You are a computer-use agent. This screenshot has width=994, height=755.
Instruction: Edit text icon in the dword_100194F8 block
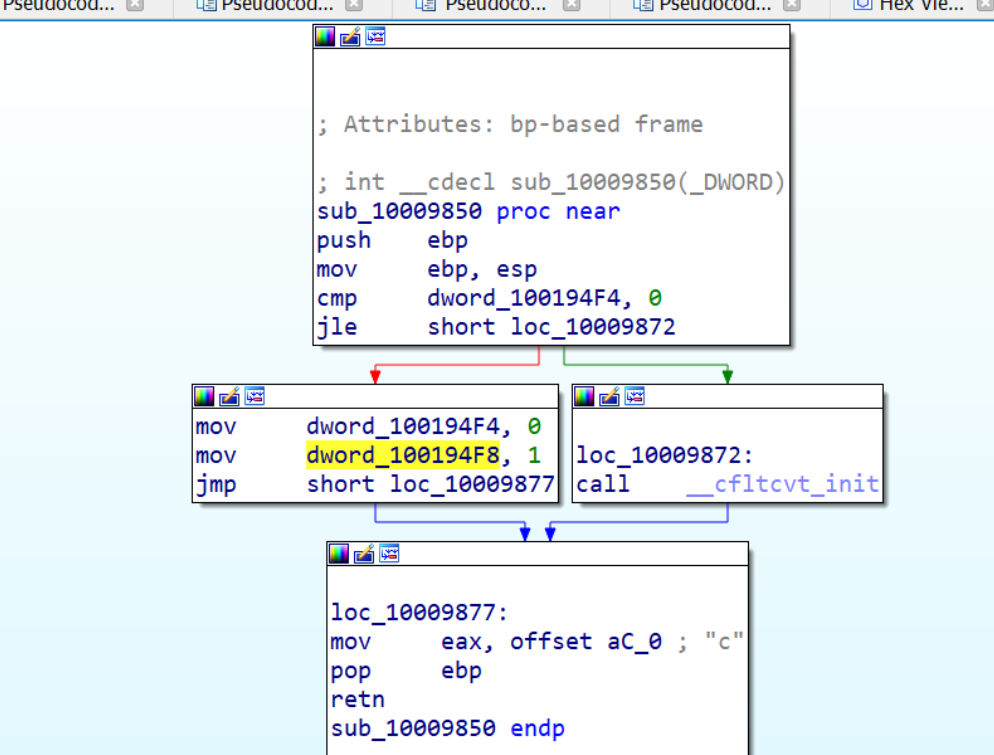tap(229, 397)
